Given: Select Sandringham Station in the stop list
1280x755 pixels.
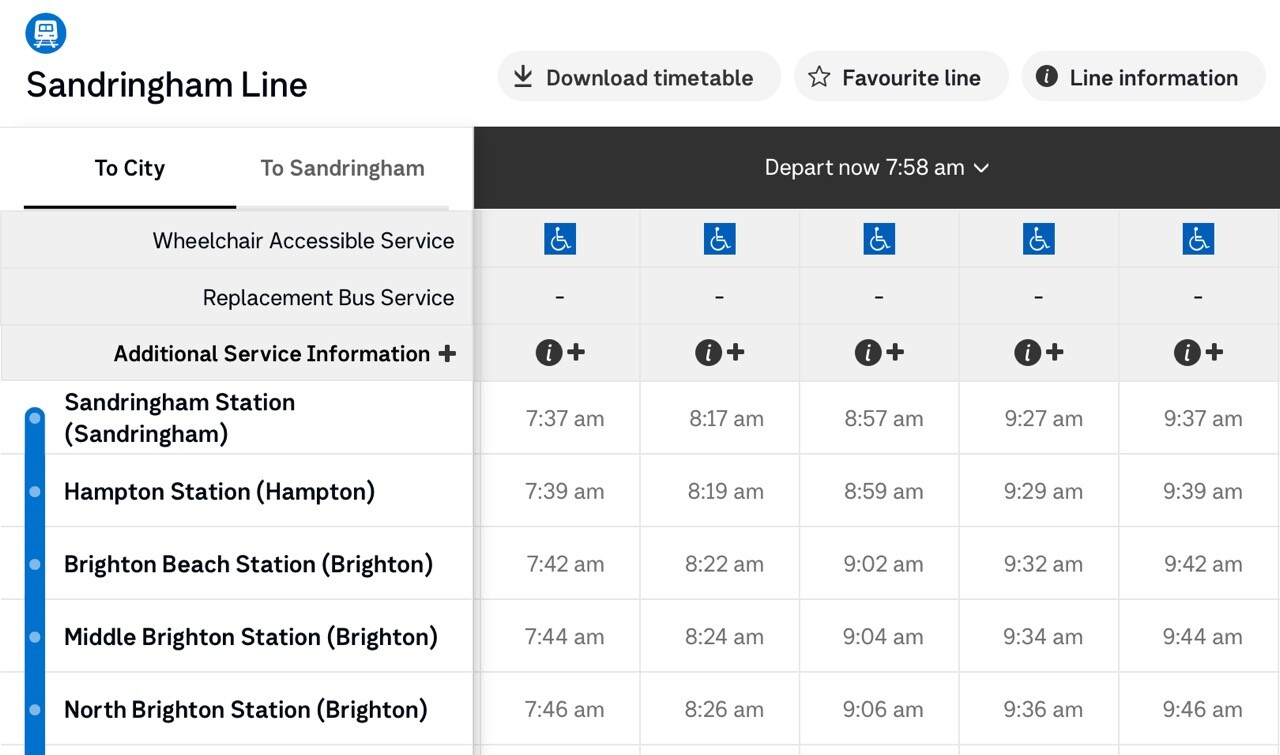Looking at the screenshot, I should (x=180, y=417).
